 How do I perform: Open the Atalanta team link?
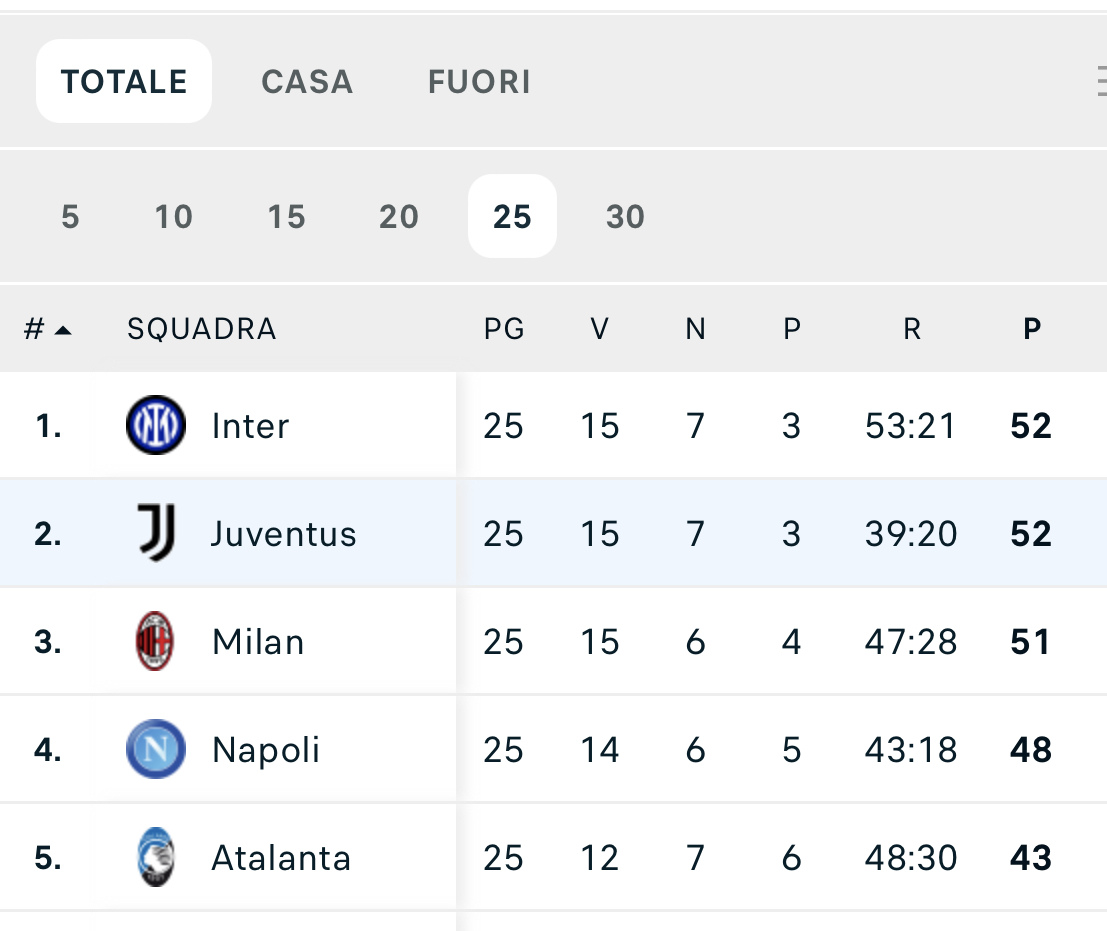281,858
